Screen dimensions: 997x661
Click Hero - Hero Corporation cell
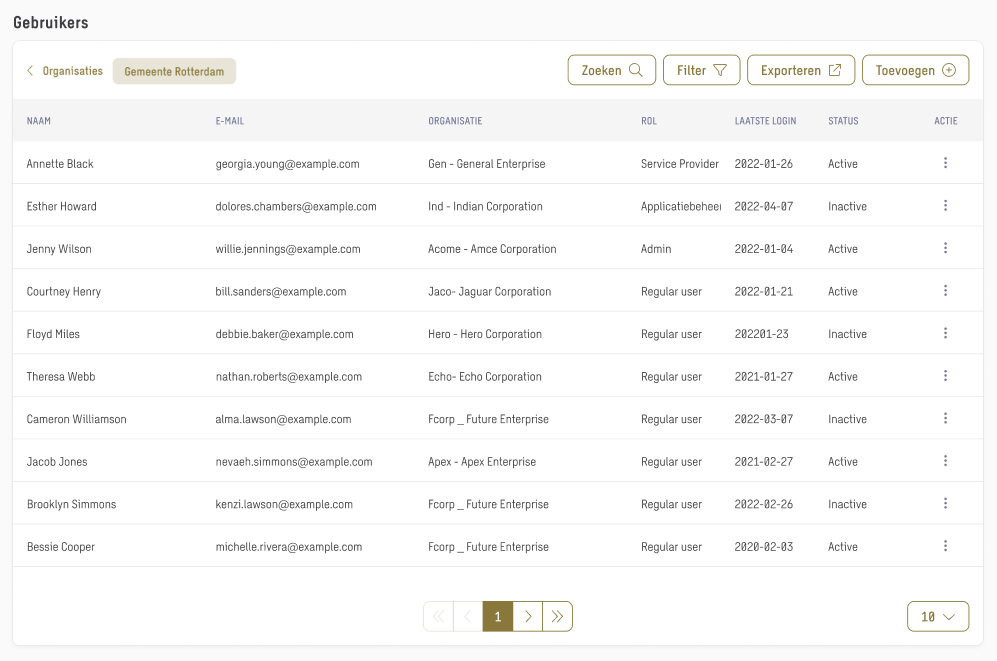485,334
